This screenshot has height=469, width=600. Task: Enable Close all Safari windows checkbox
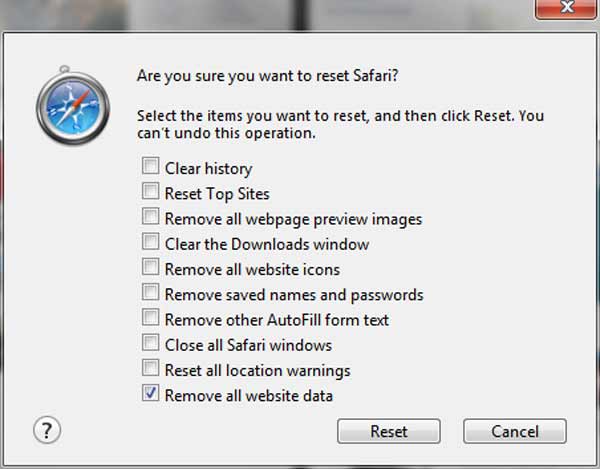(150, 342)
